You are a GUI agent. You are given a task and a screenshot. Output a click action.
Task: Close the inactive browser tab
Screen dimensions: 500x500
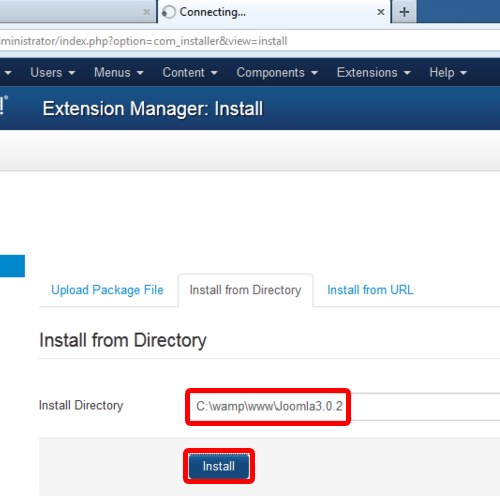pos(146,12)
